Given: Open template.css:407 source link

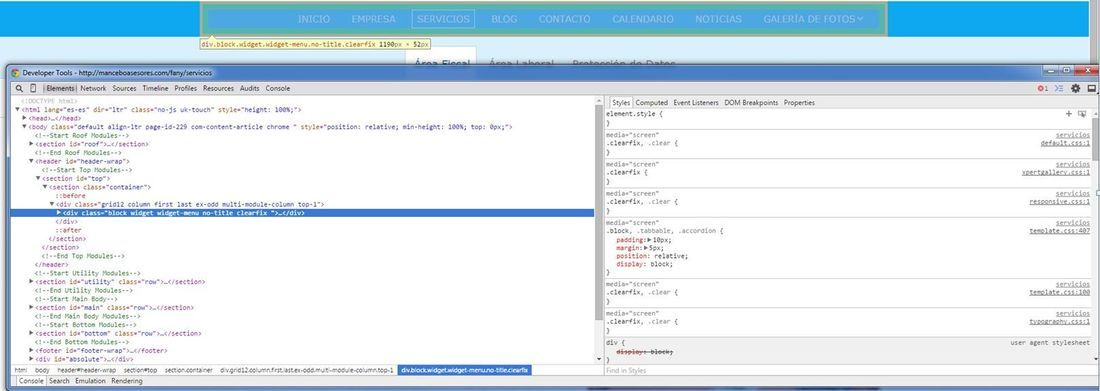Looking at the screenshot, I should coord(1059,230).
